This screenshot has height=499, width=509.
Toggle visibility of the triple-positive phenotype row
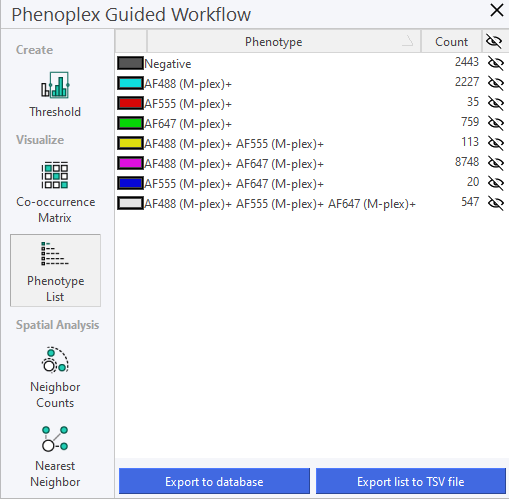click(x=496, y=203)
